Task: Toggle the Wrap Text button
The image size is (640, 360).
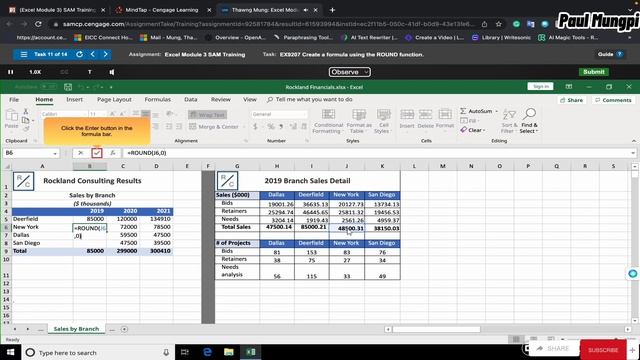Action: [x=208, y=115]
